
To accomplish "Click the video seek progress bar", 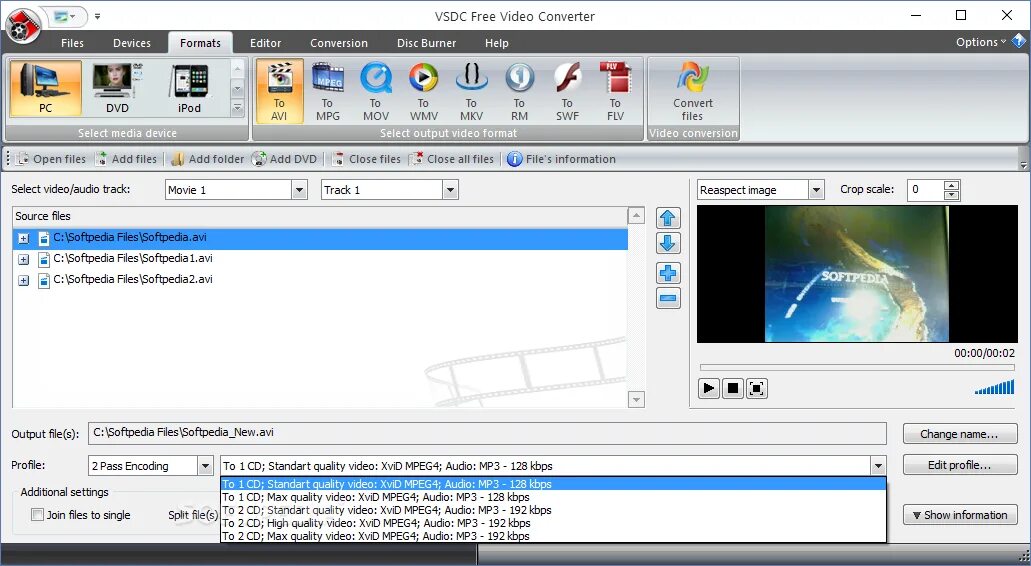I will [857, 367].
